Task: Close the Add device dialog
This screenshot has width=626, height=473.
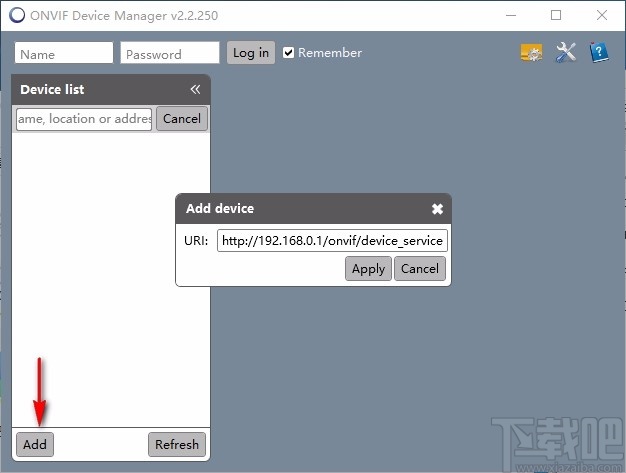Action: tap(437, 209)
